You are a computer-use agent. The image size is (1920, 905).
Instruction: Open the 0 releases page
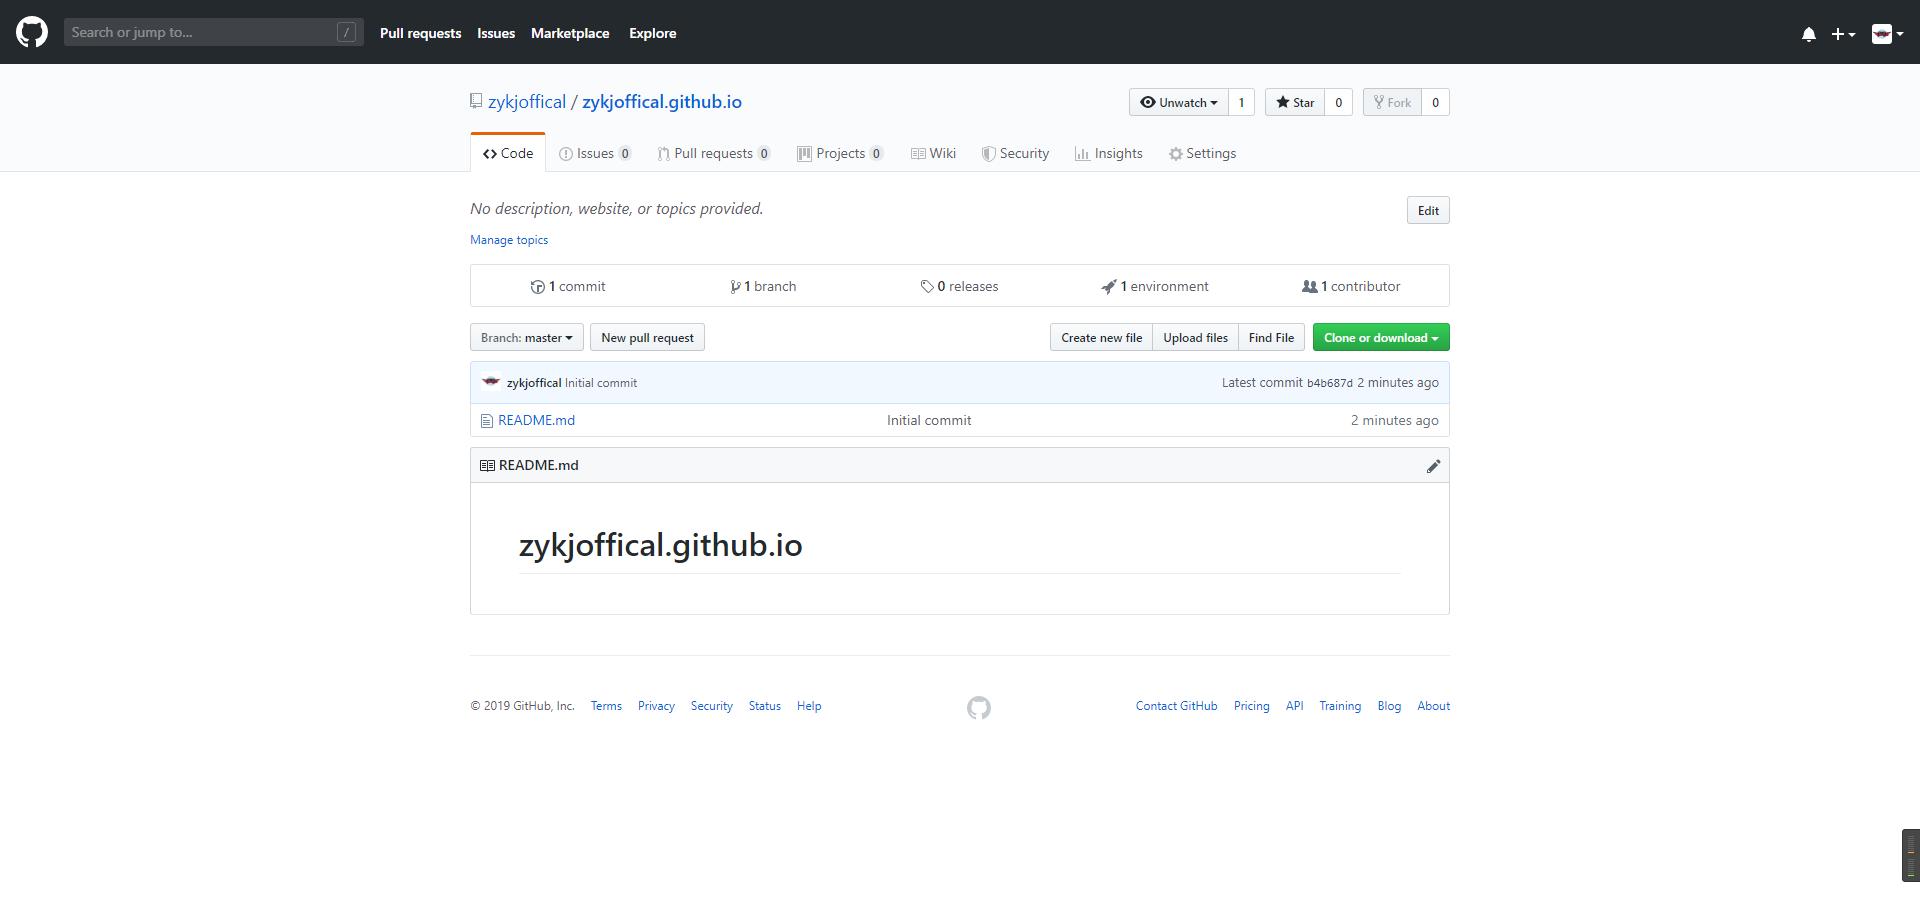959,287
